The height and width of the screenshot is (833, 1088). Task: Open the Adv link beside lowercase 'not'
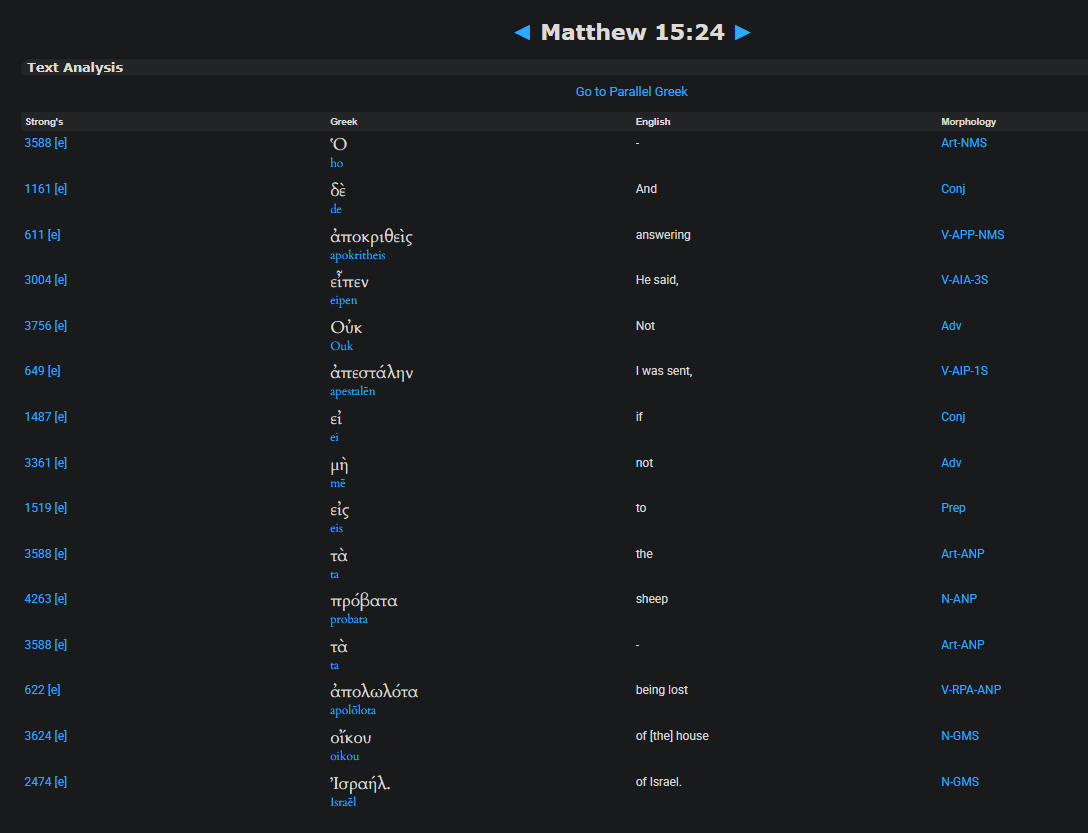pyautogui.click(x=951, y=462)
